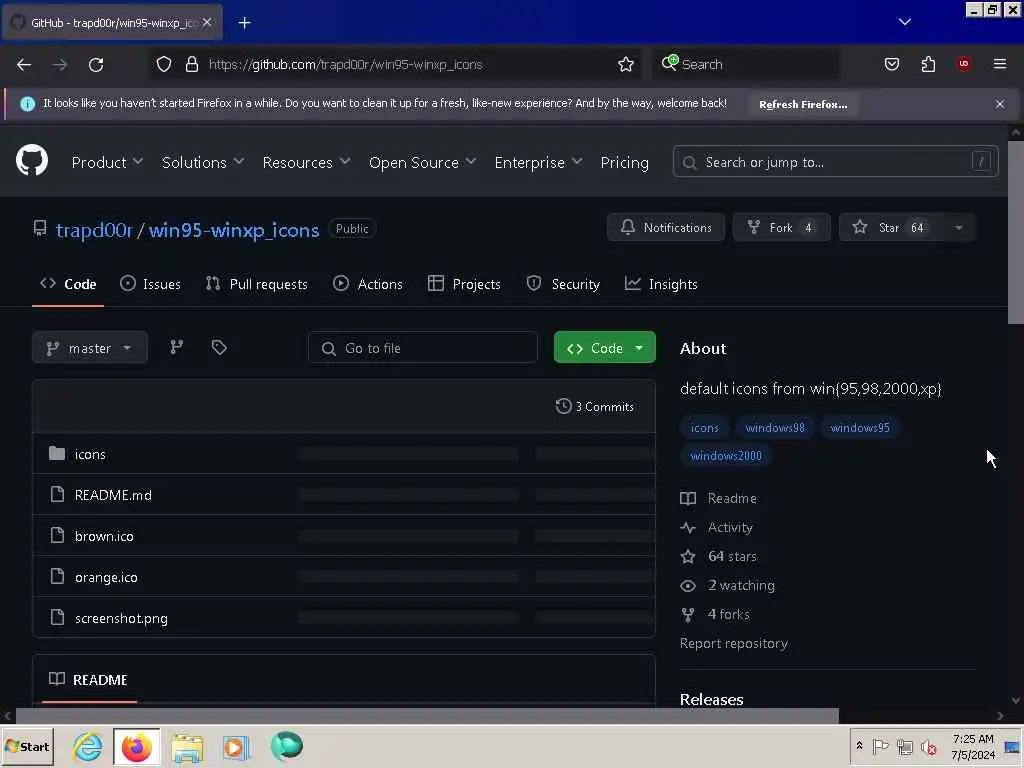1024x768 pixels.
Task: Switch to the Actions tab
Action: click(x=368, y=284)
